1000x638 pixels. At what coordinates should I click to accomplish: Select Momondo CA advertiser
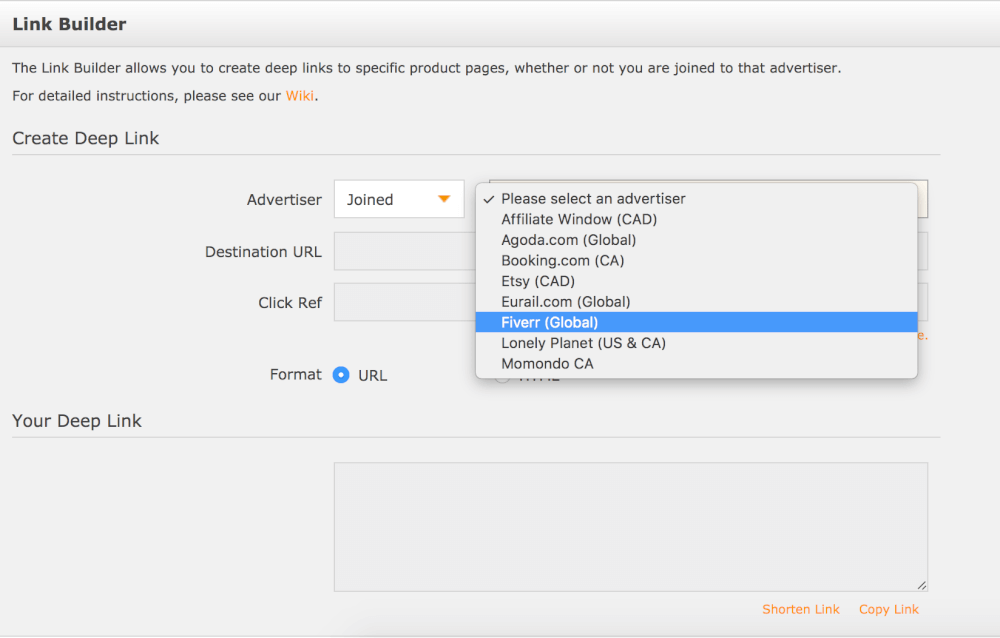coord(696,364)
